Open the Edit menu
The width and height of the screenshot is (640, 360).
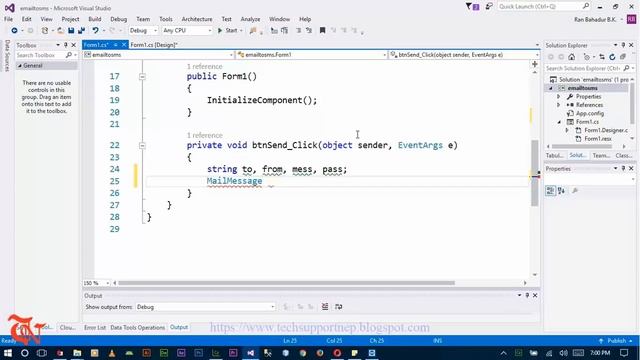click(27, 19)
